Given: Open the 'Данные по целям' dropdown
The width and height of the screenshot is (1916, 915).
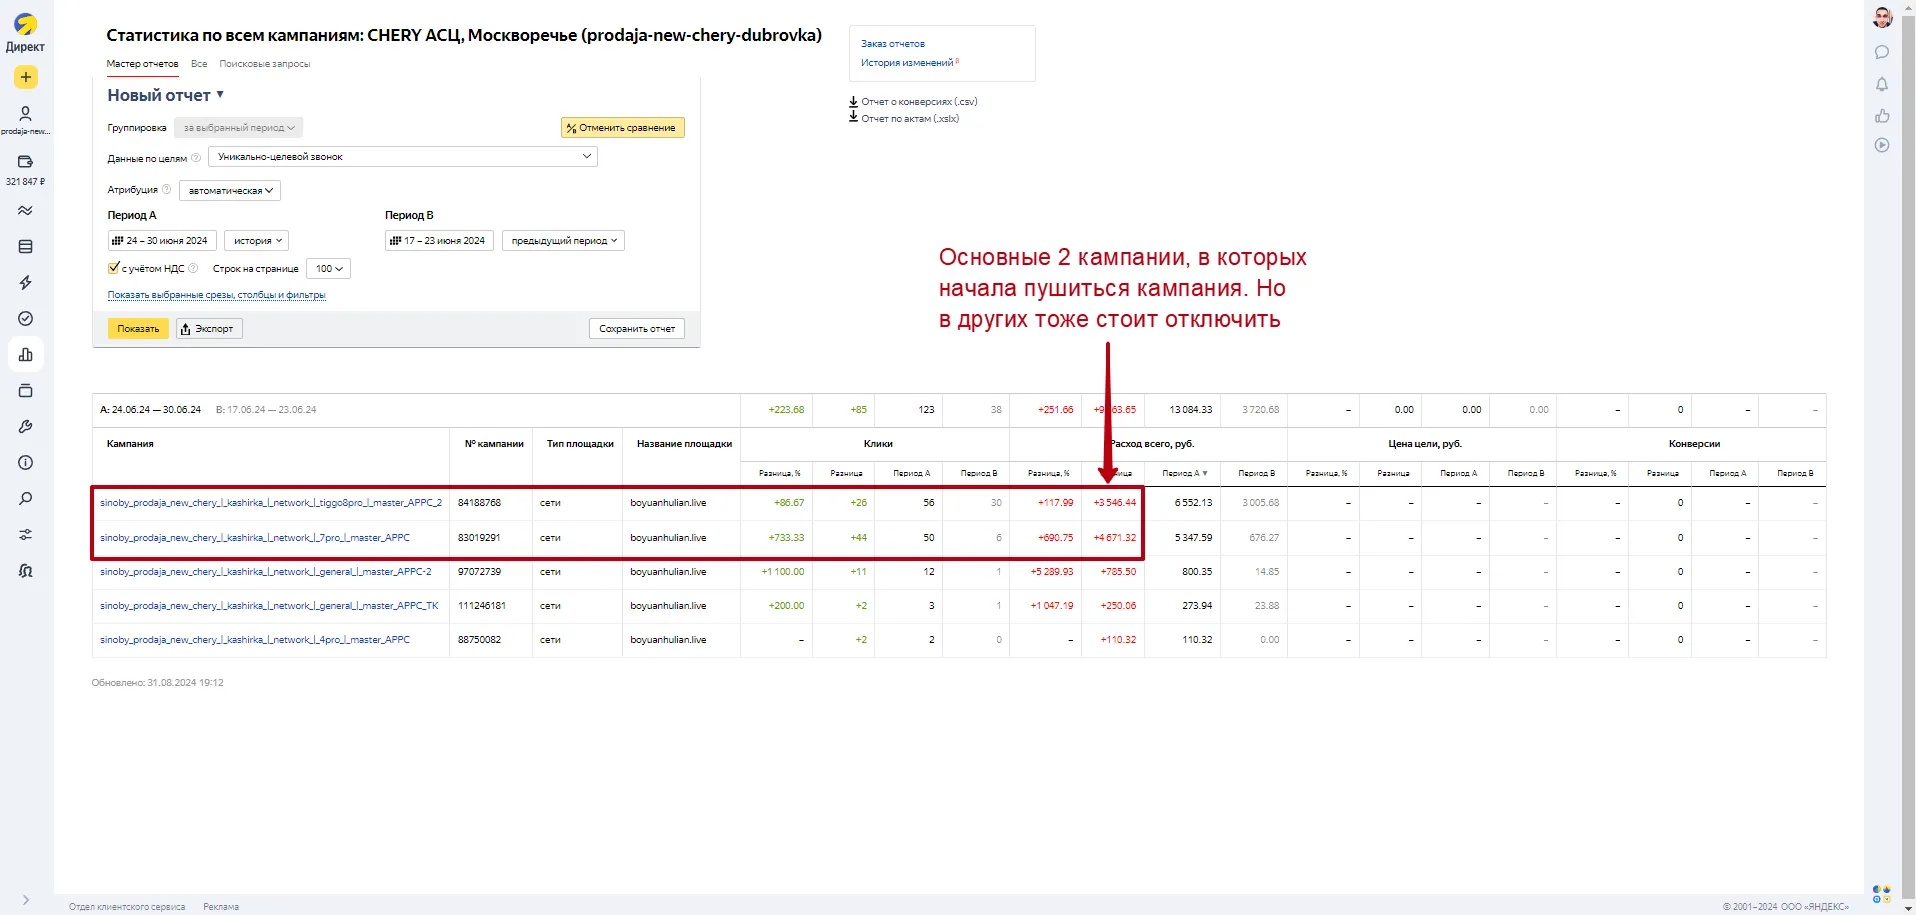Looking at the screenshot, I should tap(402, 157).
